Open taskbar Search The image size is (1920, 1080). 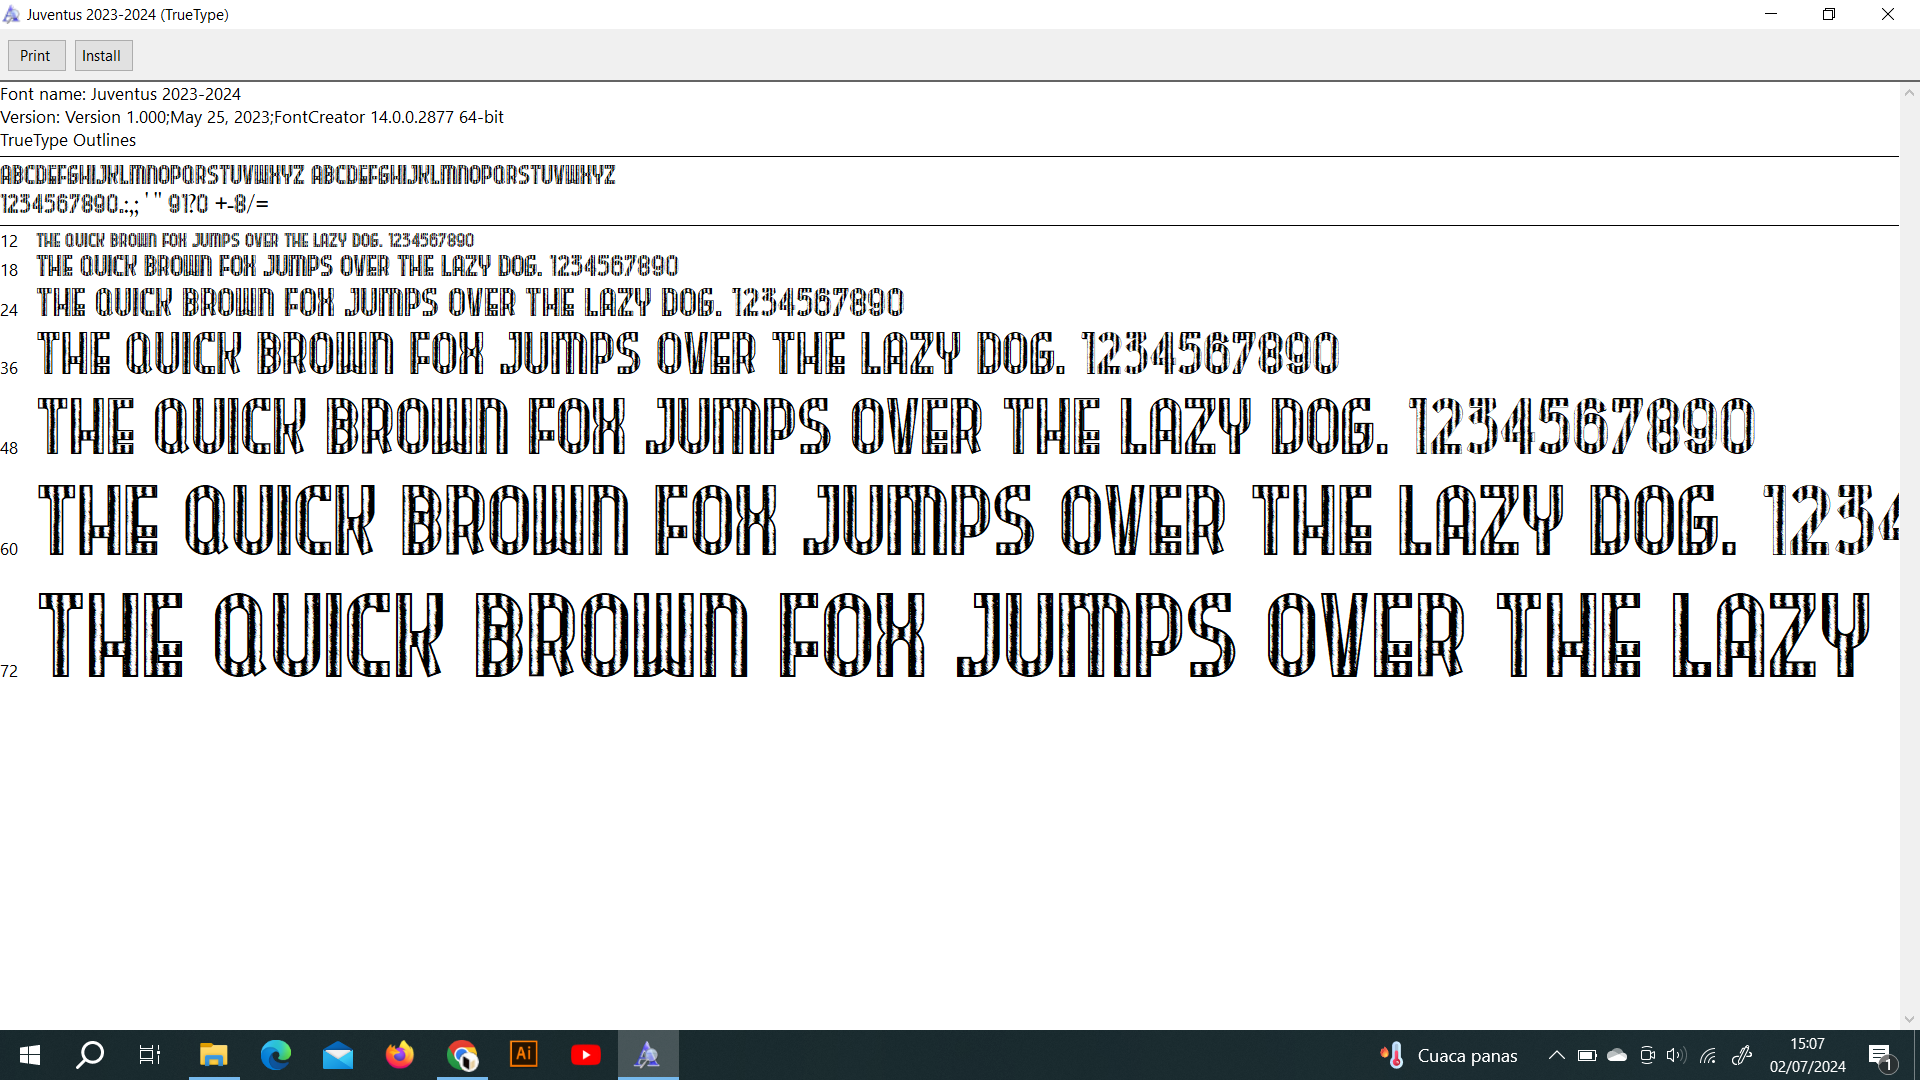[90, 1055]
